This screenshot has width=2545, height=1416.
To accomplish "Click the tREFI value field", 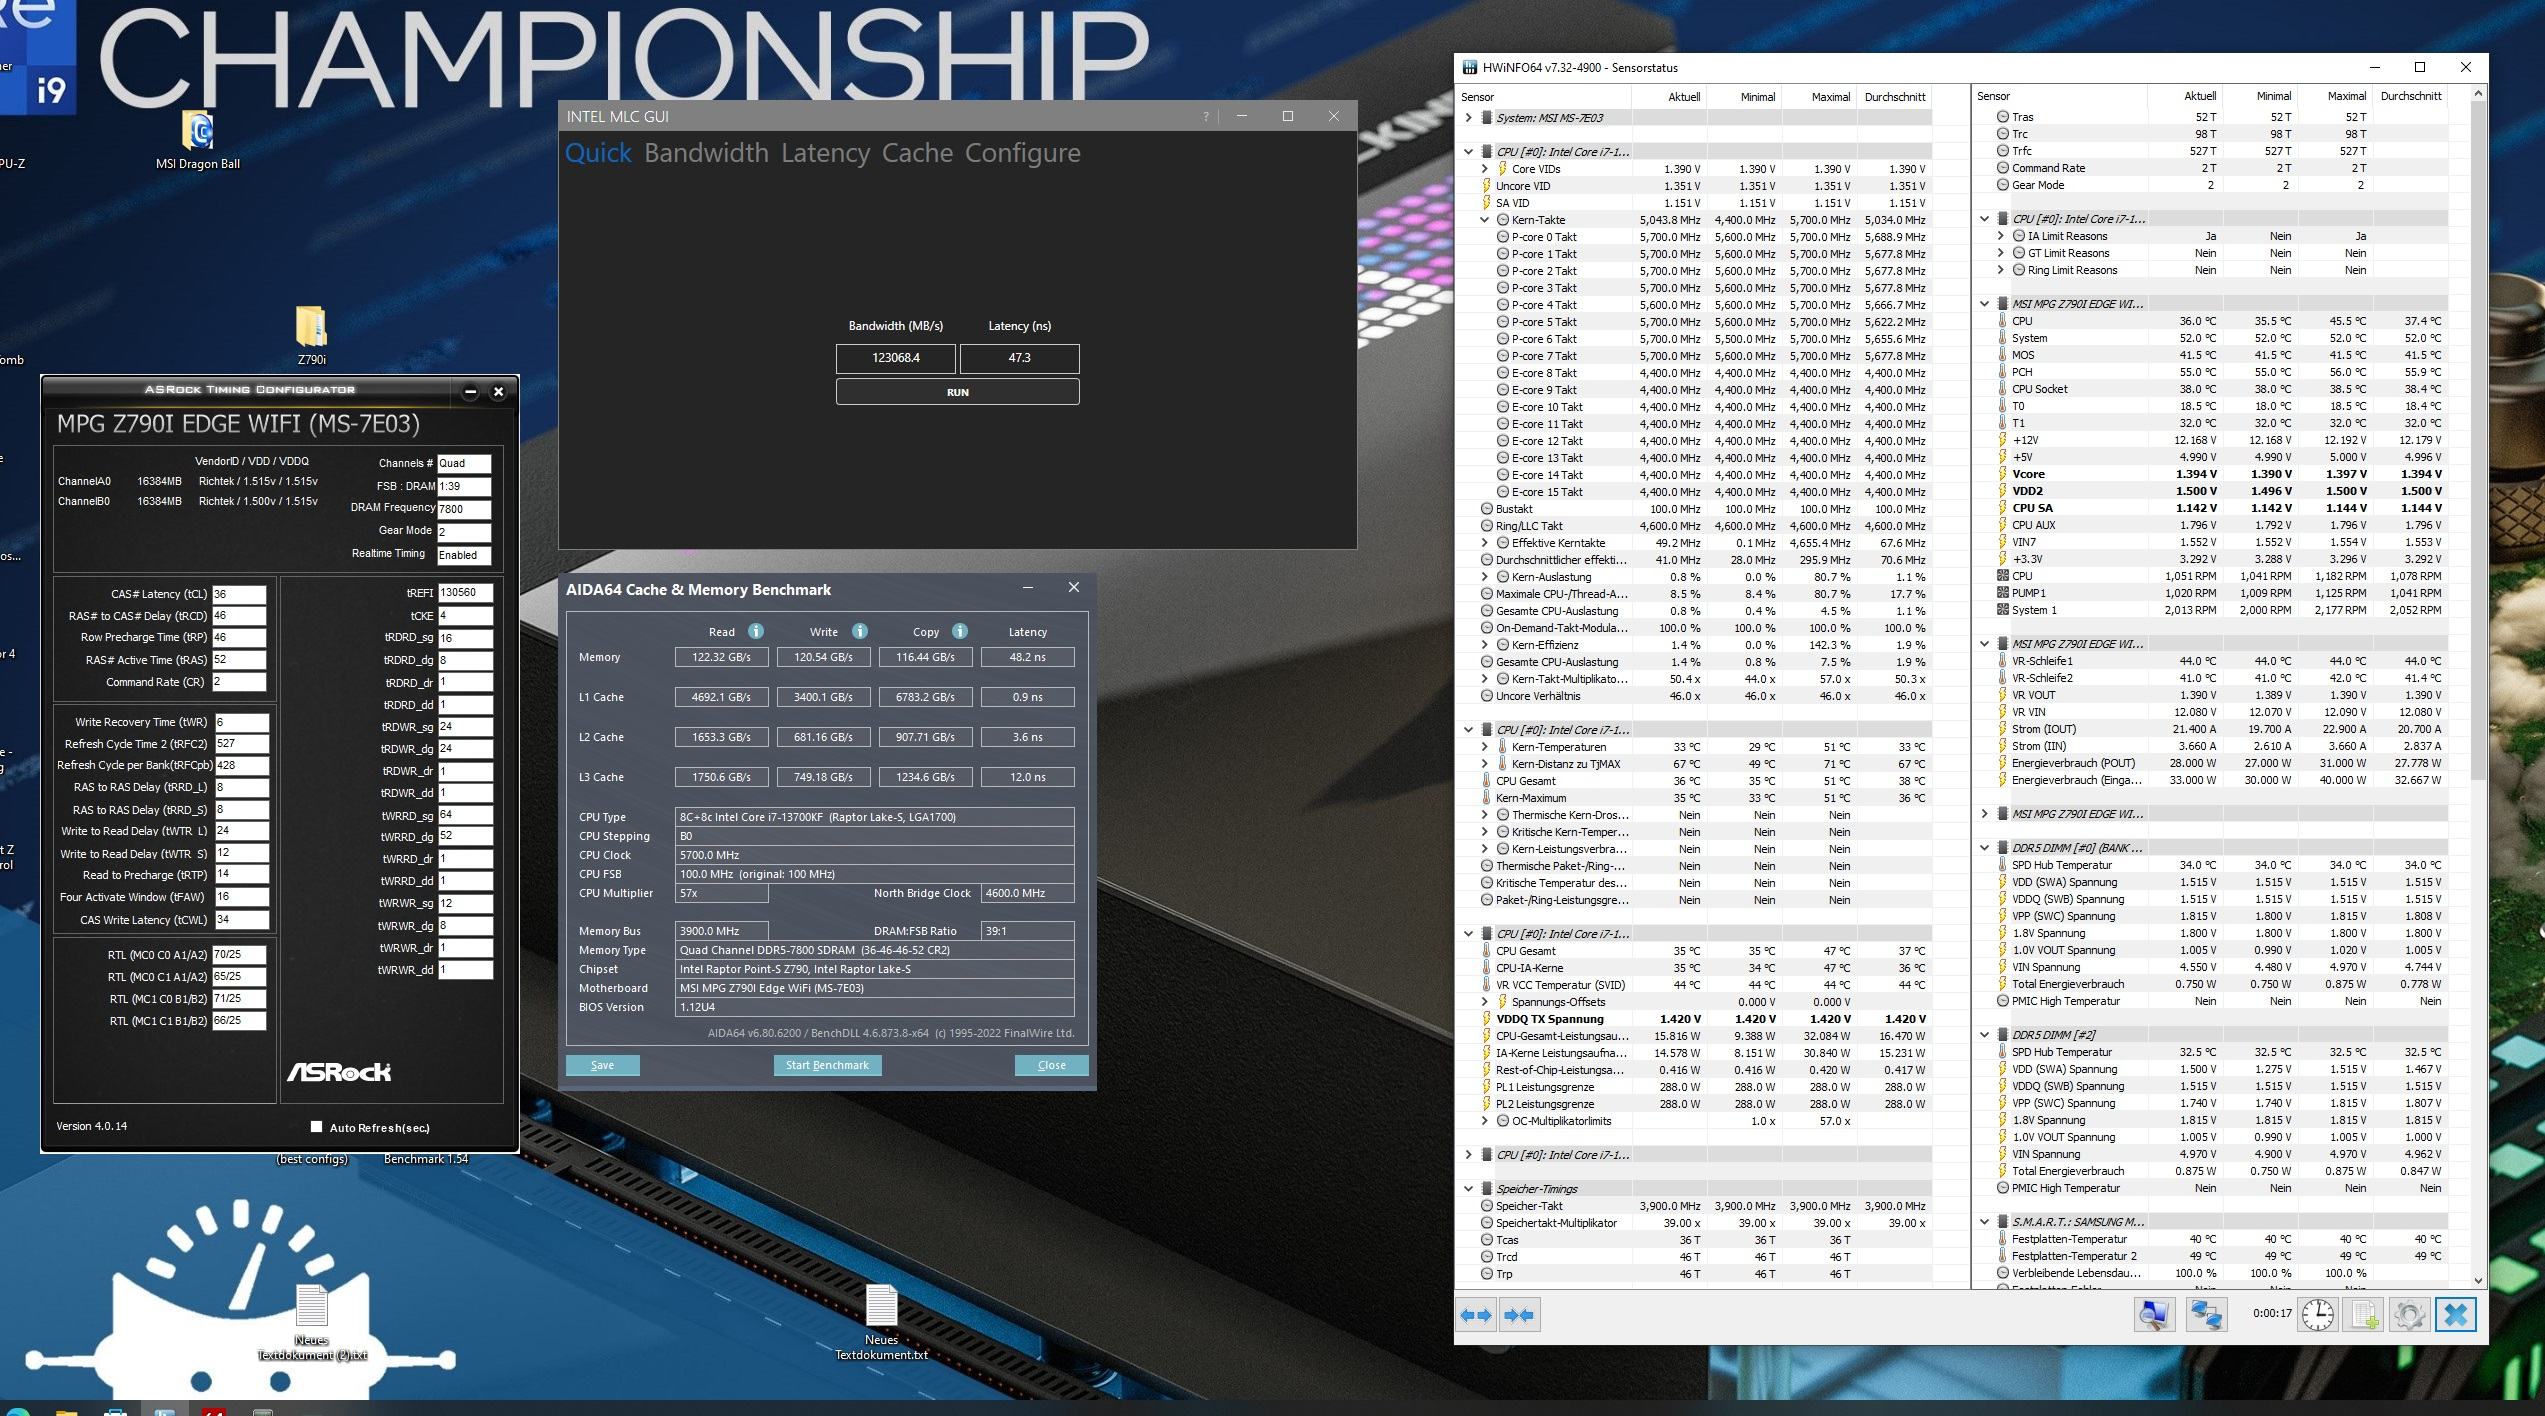I will tap(465, 593).
